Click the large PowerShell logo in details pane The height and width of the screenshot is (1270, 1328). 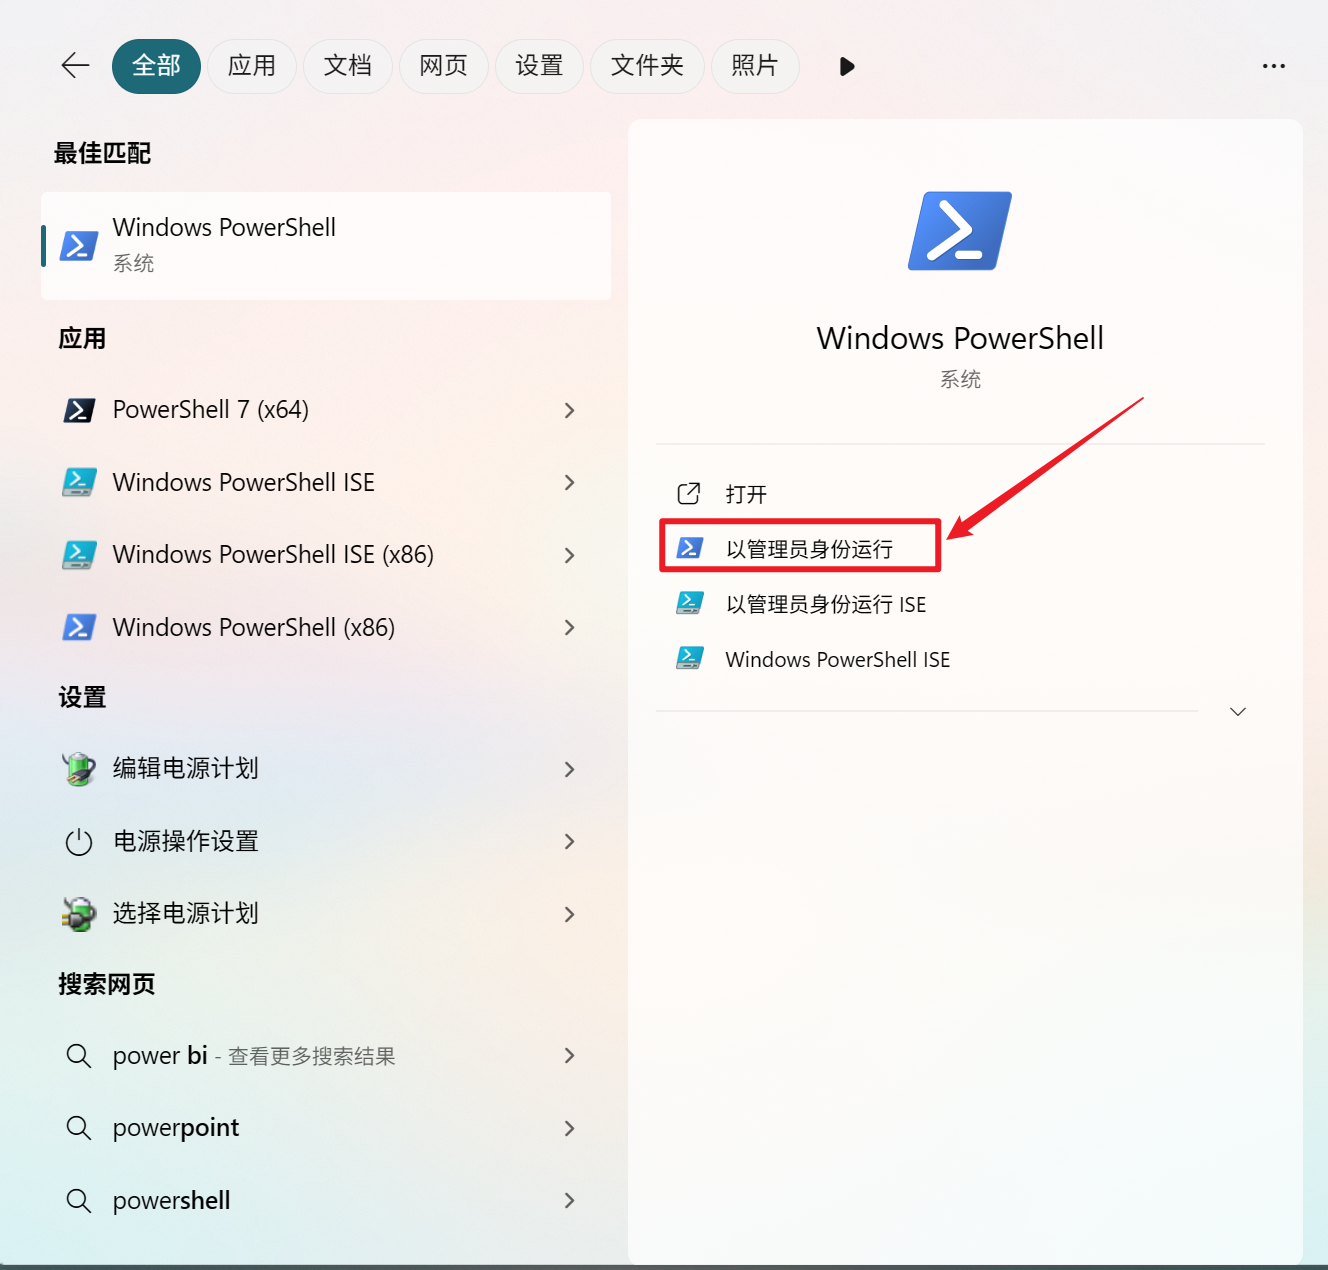960,231
